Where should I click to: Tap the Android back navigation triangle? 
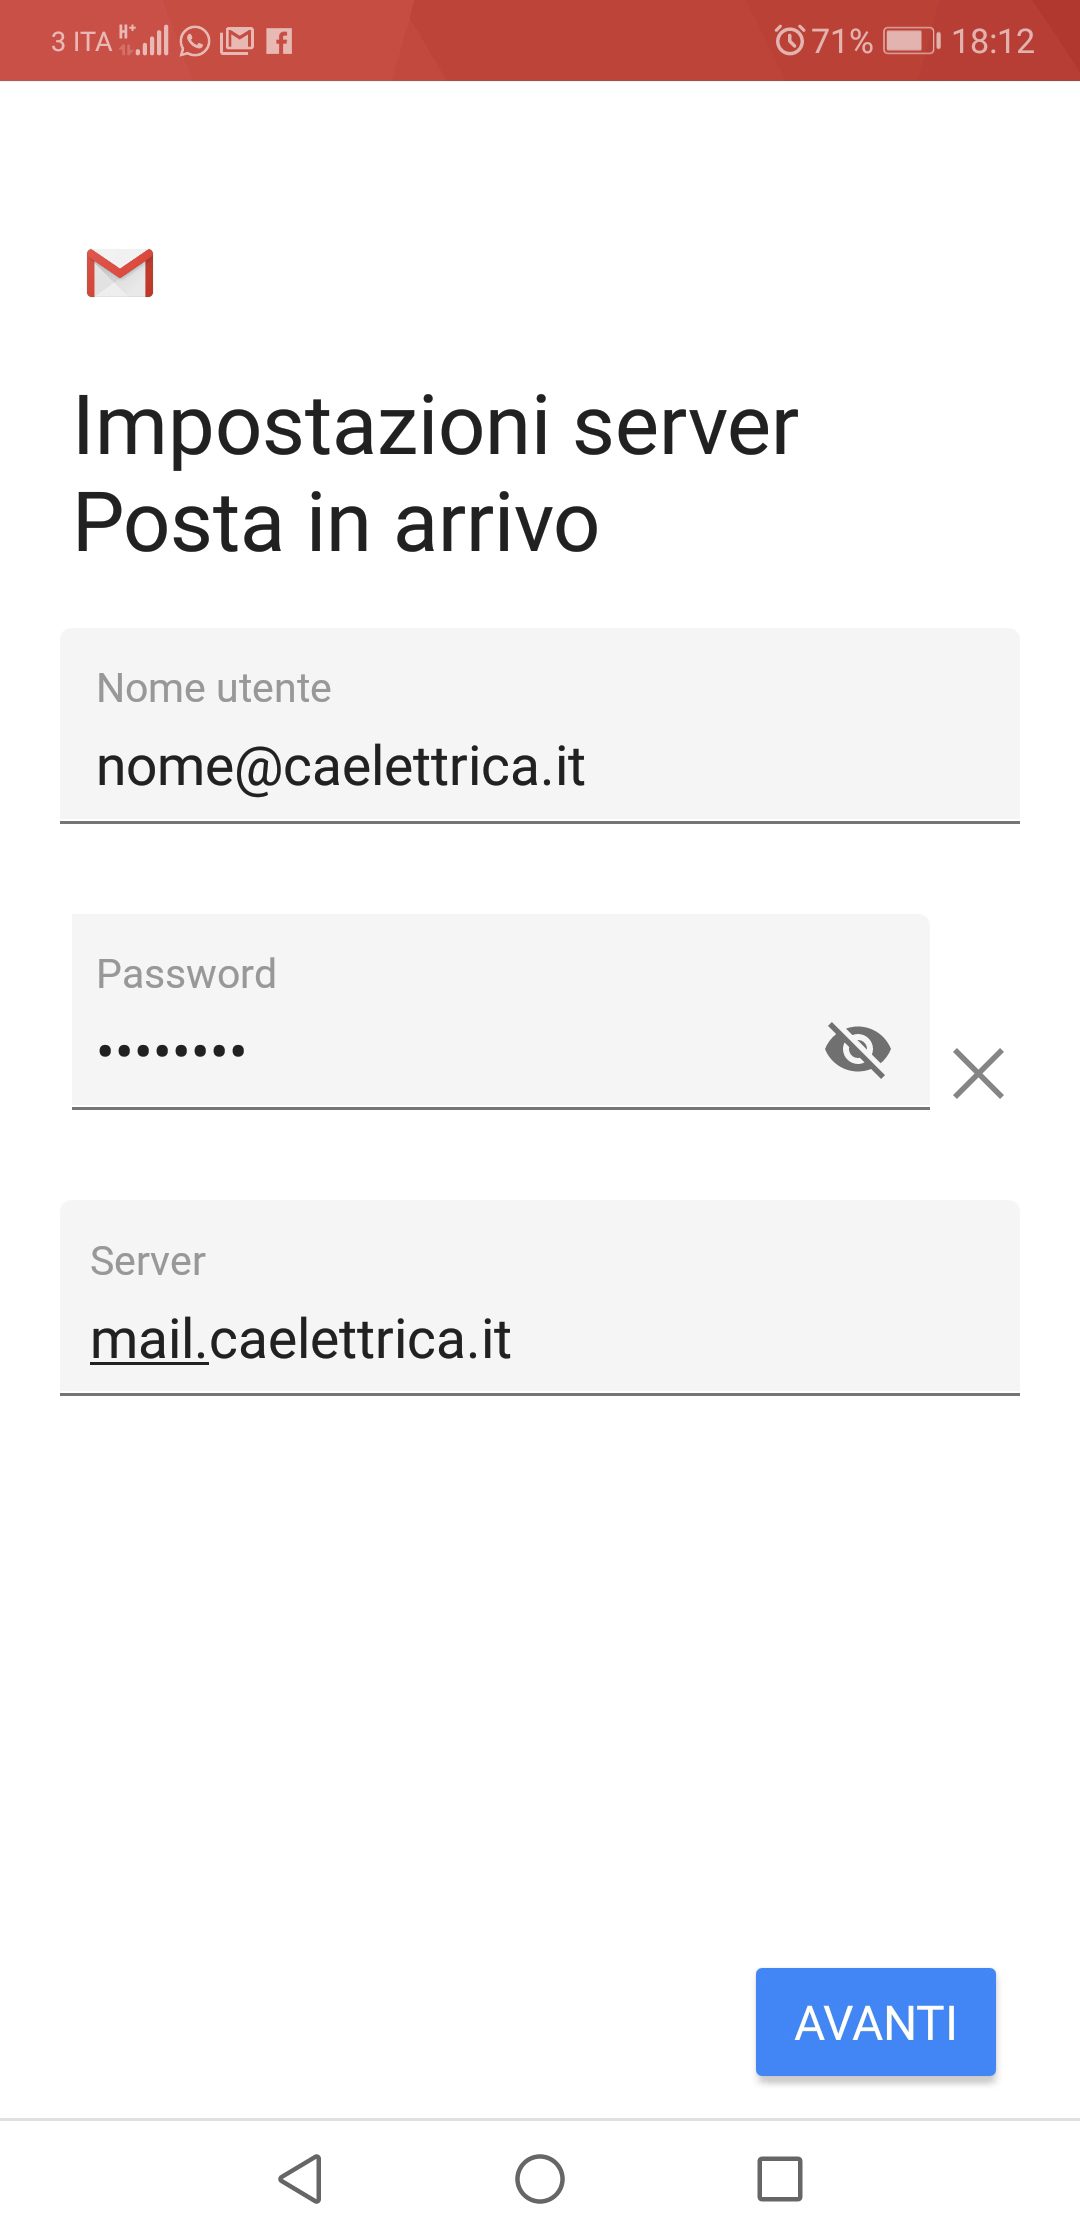pos(300,2178)
